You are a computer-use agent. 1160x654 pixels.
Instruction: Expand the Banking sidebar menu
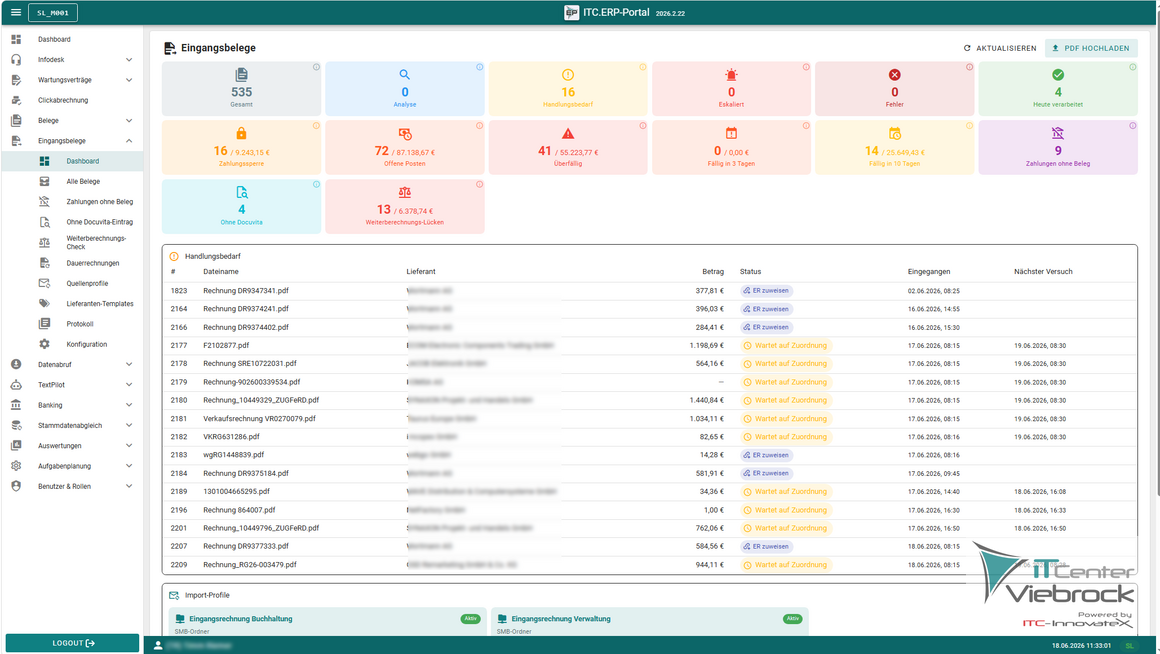tap(72, 405)
